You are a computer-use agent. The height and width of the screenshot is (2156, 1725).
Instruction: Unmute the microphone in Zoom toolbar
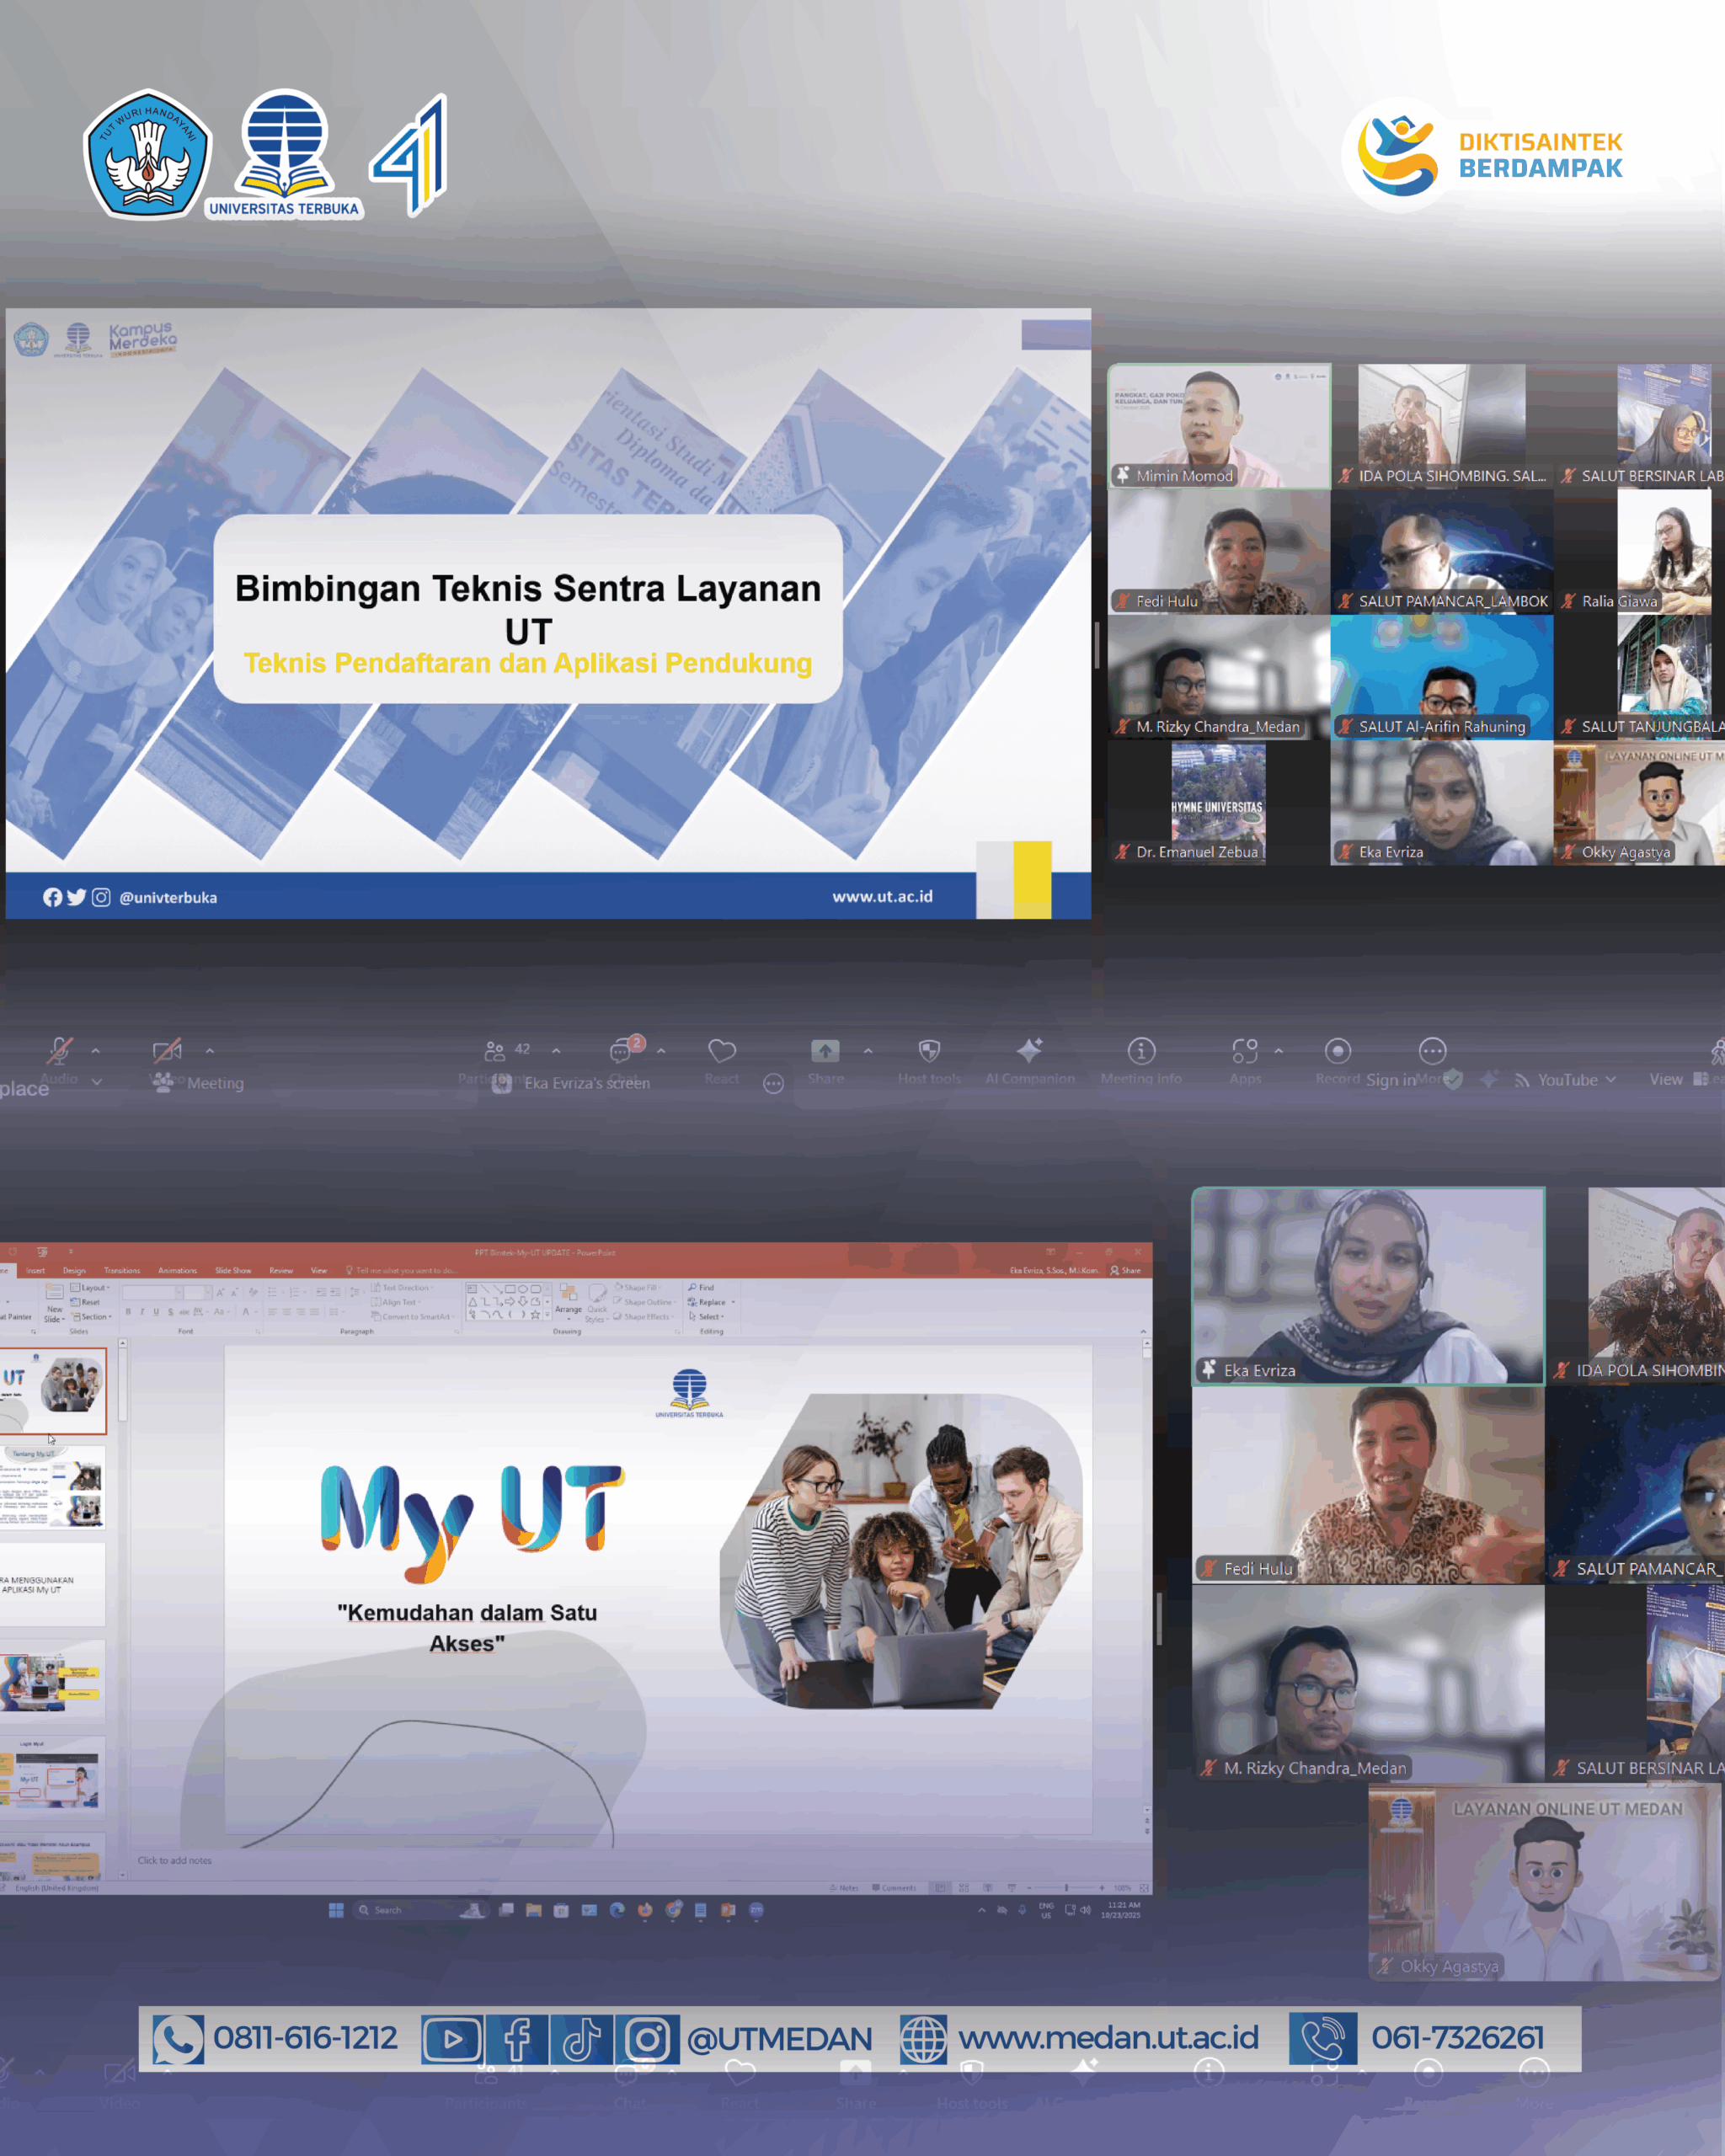click(60, 1051)
